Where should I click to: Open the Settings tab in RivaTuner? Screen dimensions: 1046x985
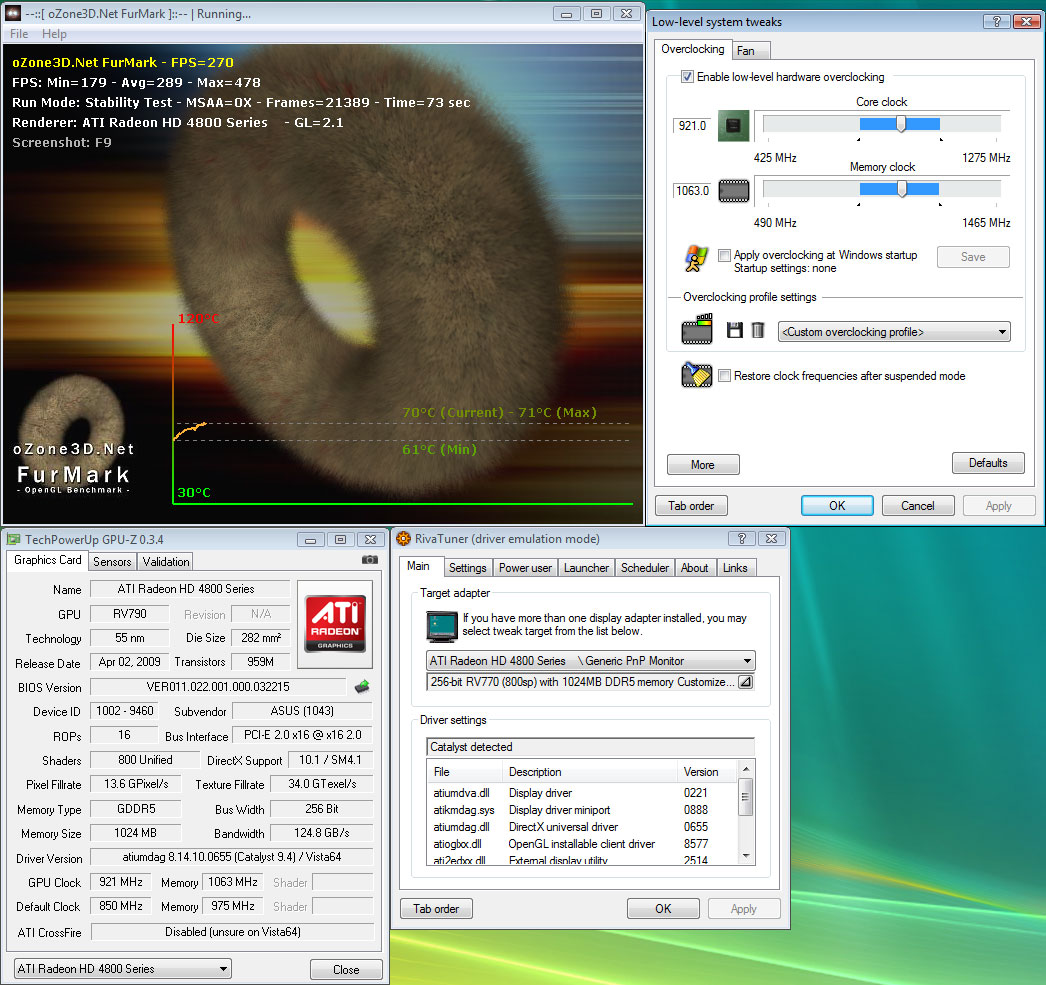pyautogui.click(x=467, y=568)
